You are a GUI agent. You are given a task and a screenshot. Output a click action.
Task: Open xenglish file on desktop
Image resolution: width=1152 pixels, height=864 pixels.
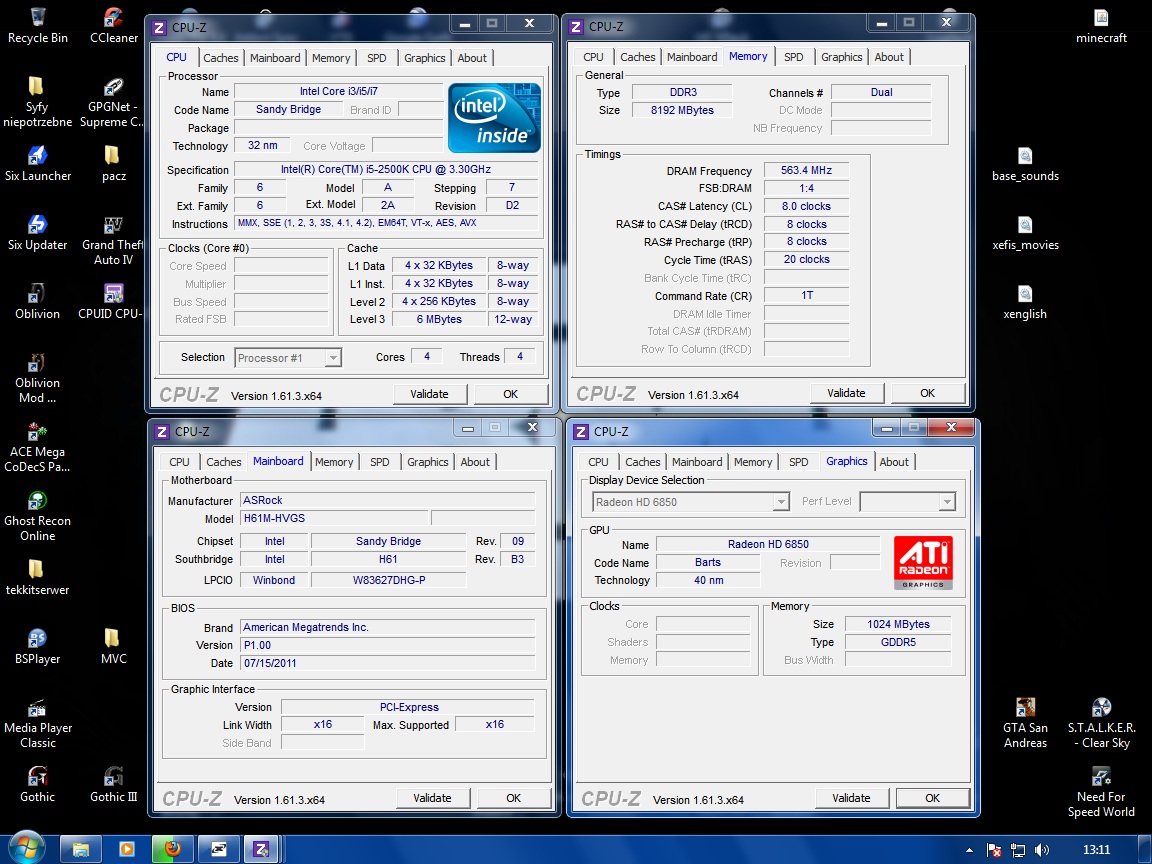(1025, 302)
